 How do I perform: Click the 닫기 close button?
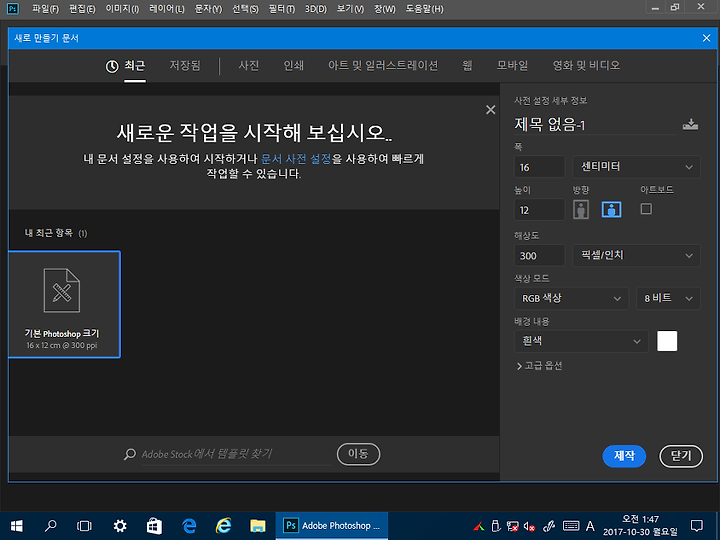[x=681, y=456]
